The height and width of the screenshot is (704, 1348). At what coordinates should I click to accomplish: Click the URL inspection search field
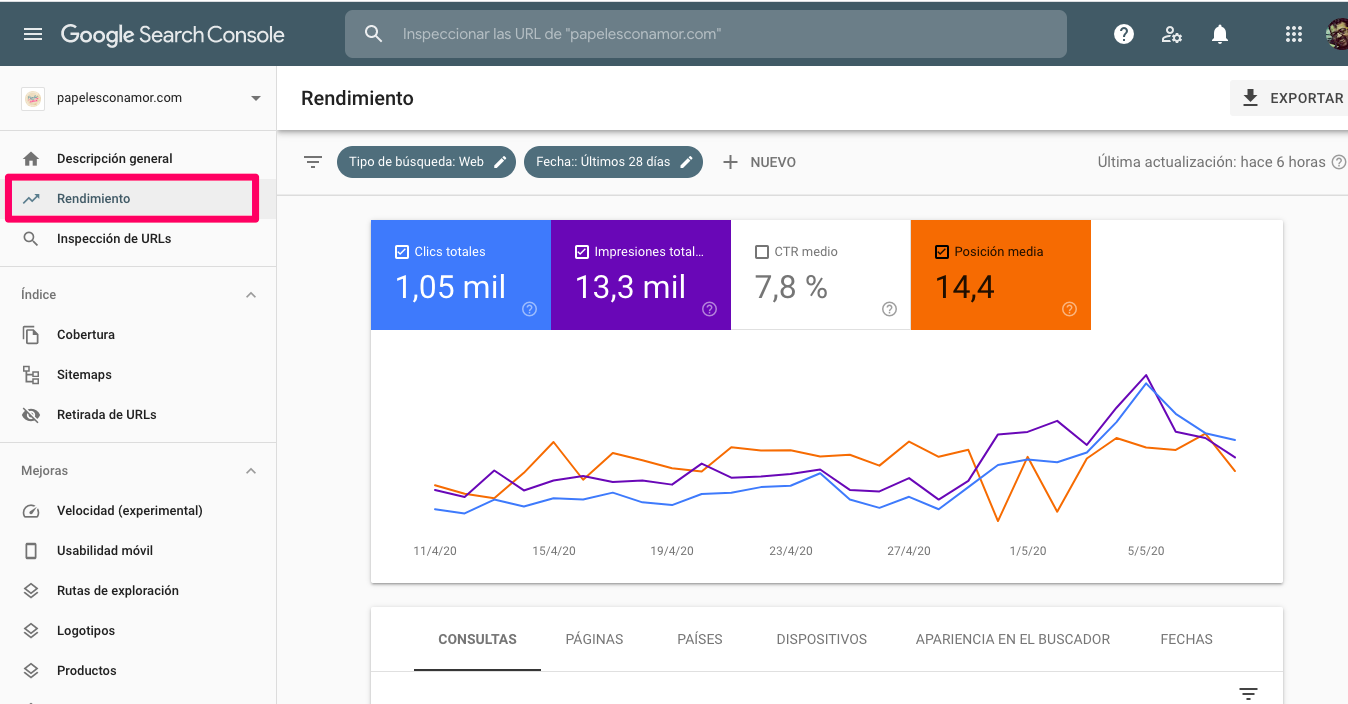pos(706,34)
